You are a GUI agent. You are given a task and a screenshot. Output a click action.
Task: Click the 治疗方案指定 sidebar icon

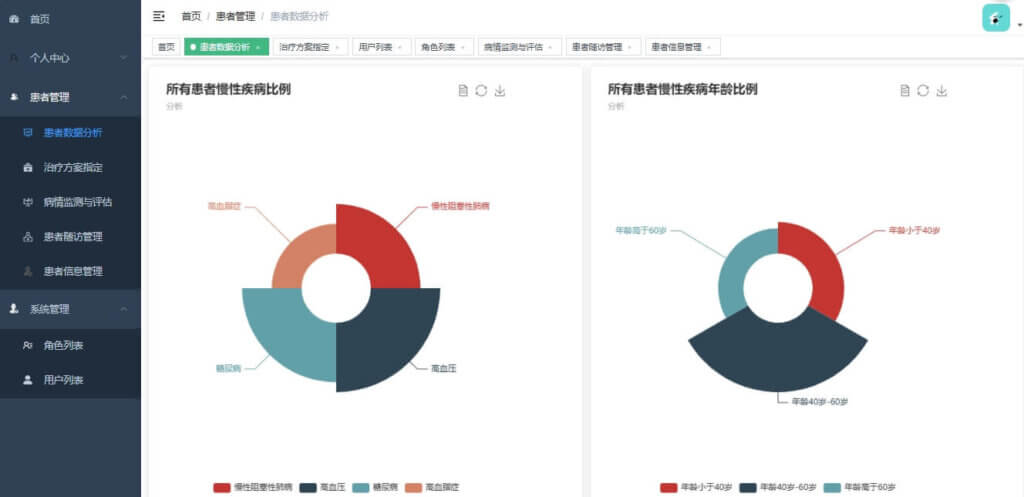(x=27, y=167)
